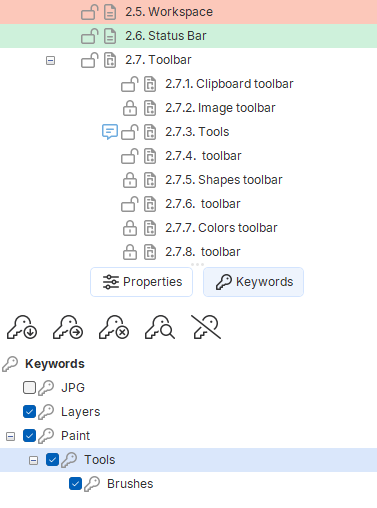Collapse the Paint keyword node
This screenshot has width=377, height=508.
[11, 436]
